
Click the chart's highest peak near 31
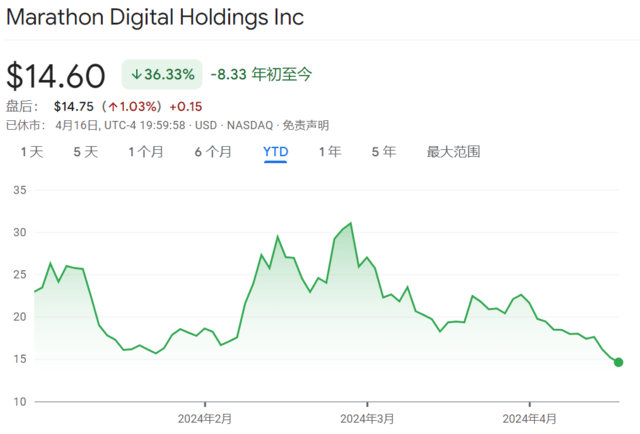click(x=350, y=224)
